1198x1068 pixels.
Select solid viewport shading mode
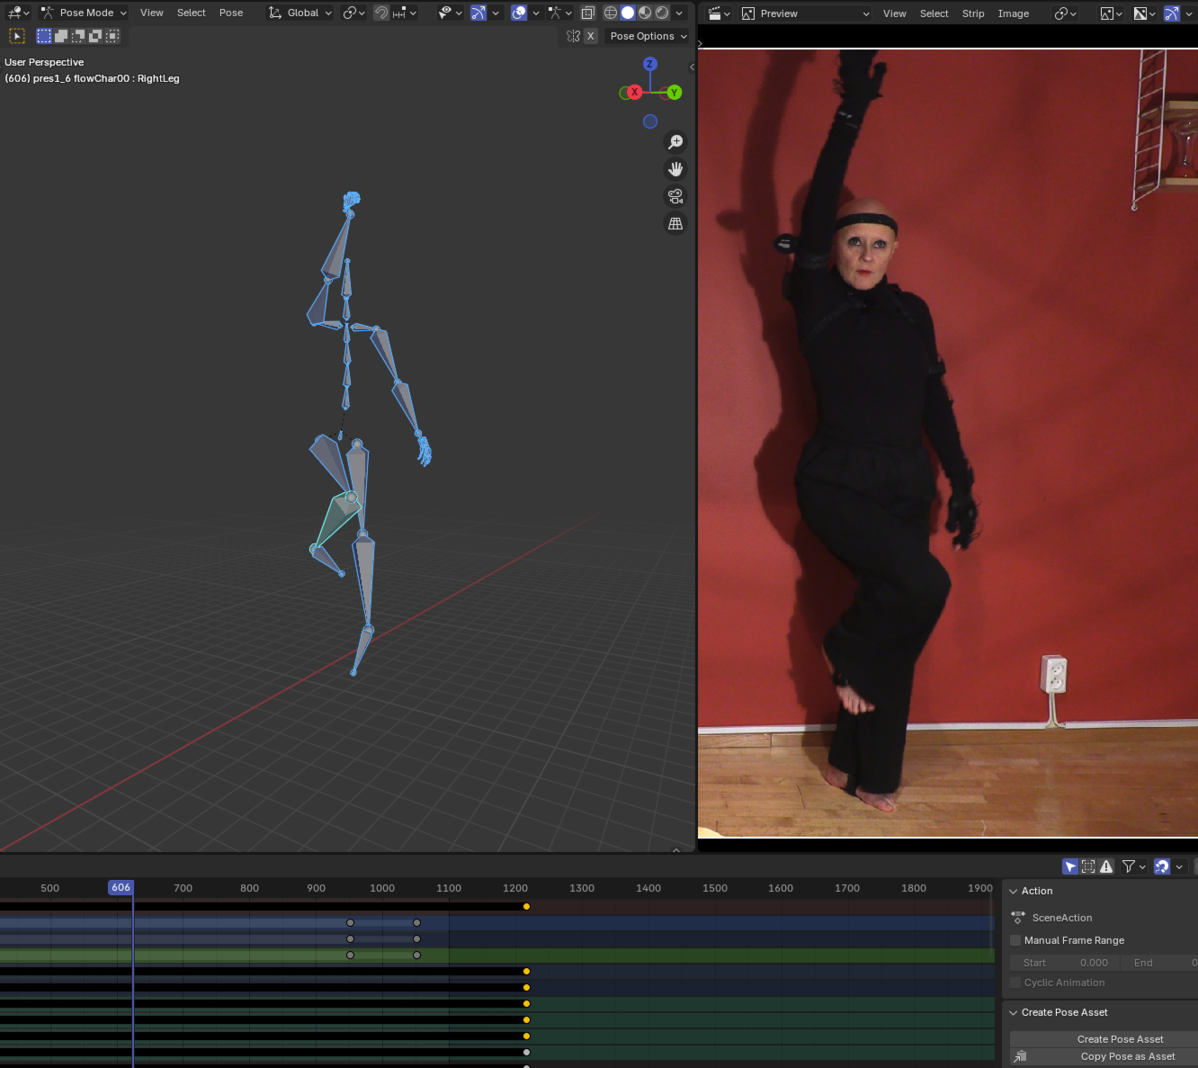point(628,13)
